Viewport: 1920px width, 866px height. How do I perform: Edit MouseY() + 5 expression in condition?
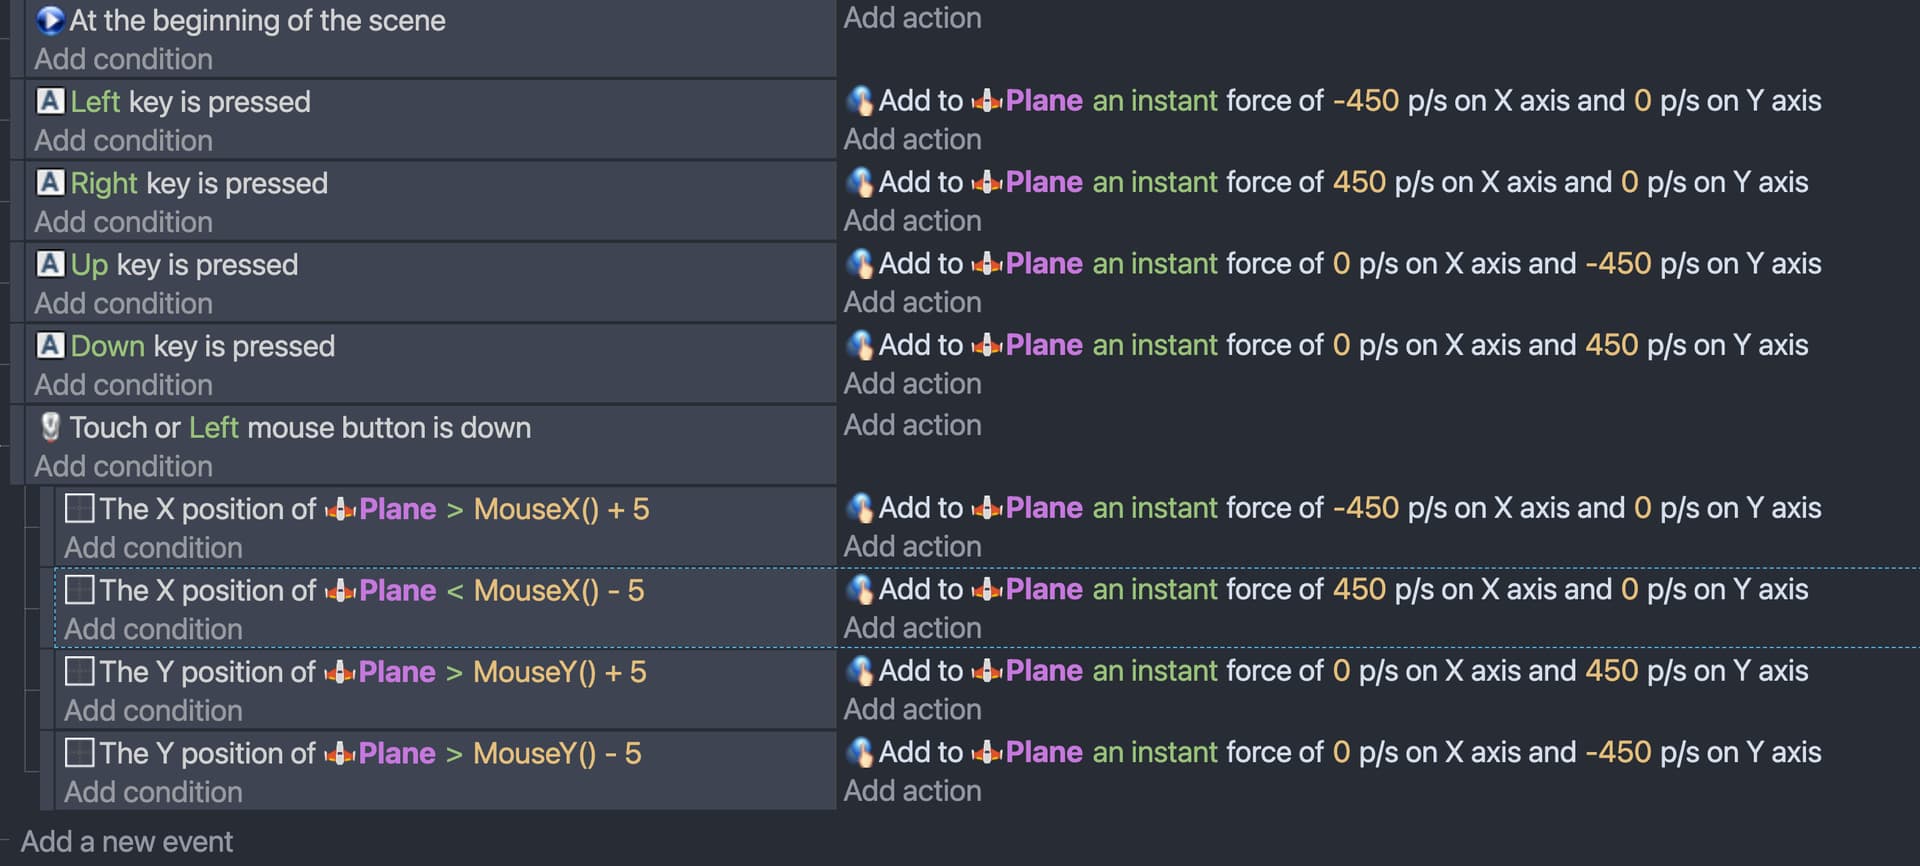coord(559,671)
